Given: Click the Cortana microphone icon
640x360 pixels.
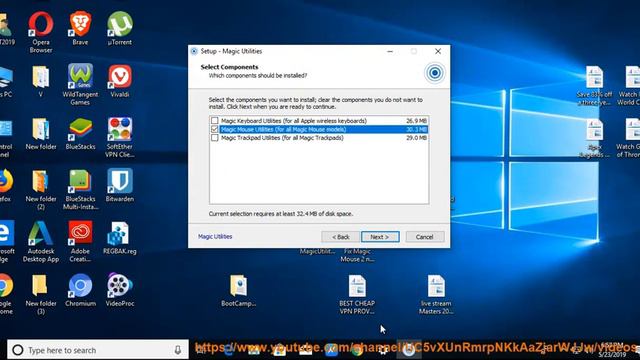Looking at the screenshot, I should tap(178, 350).
